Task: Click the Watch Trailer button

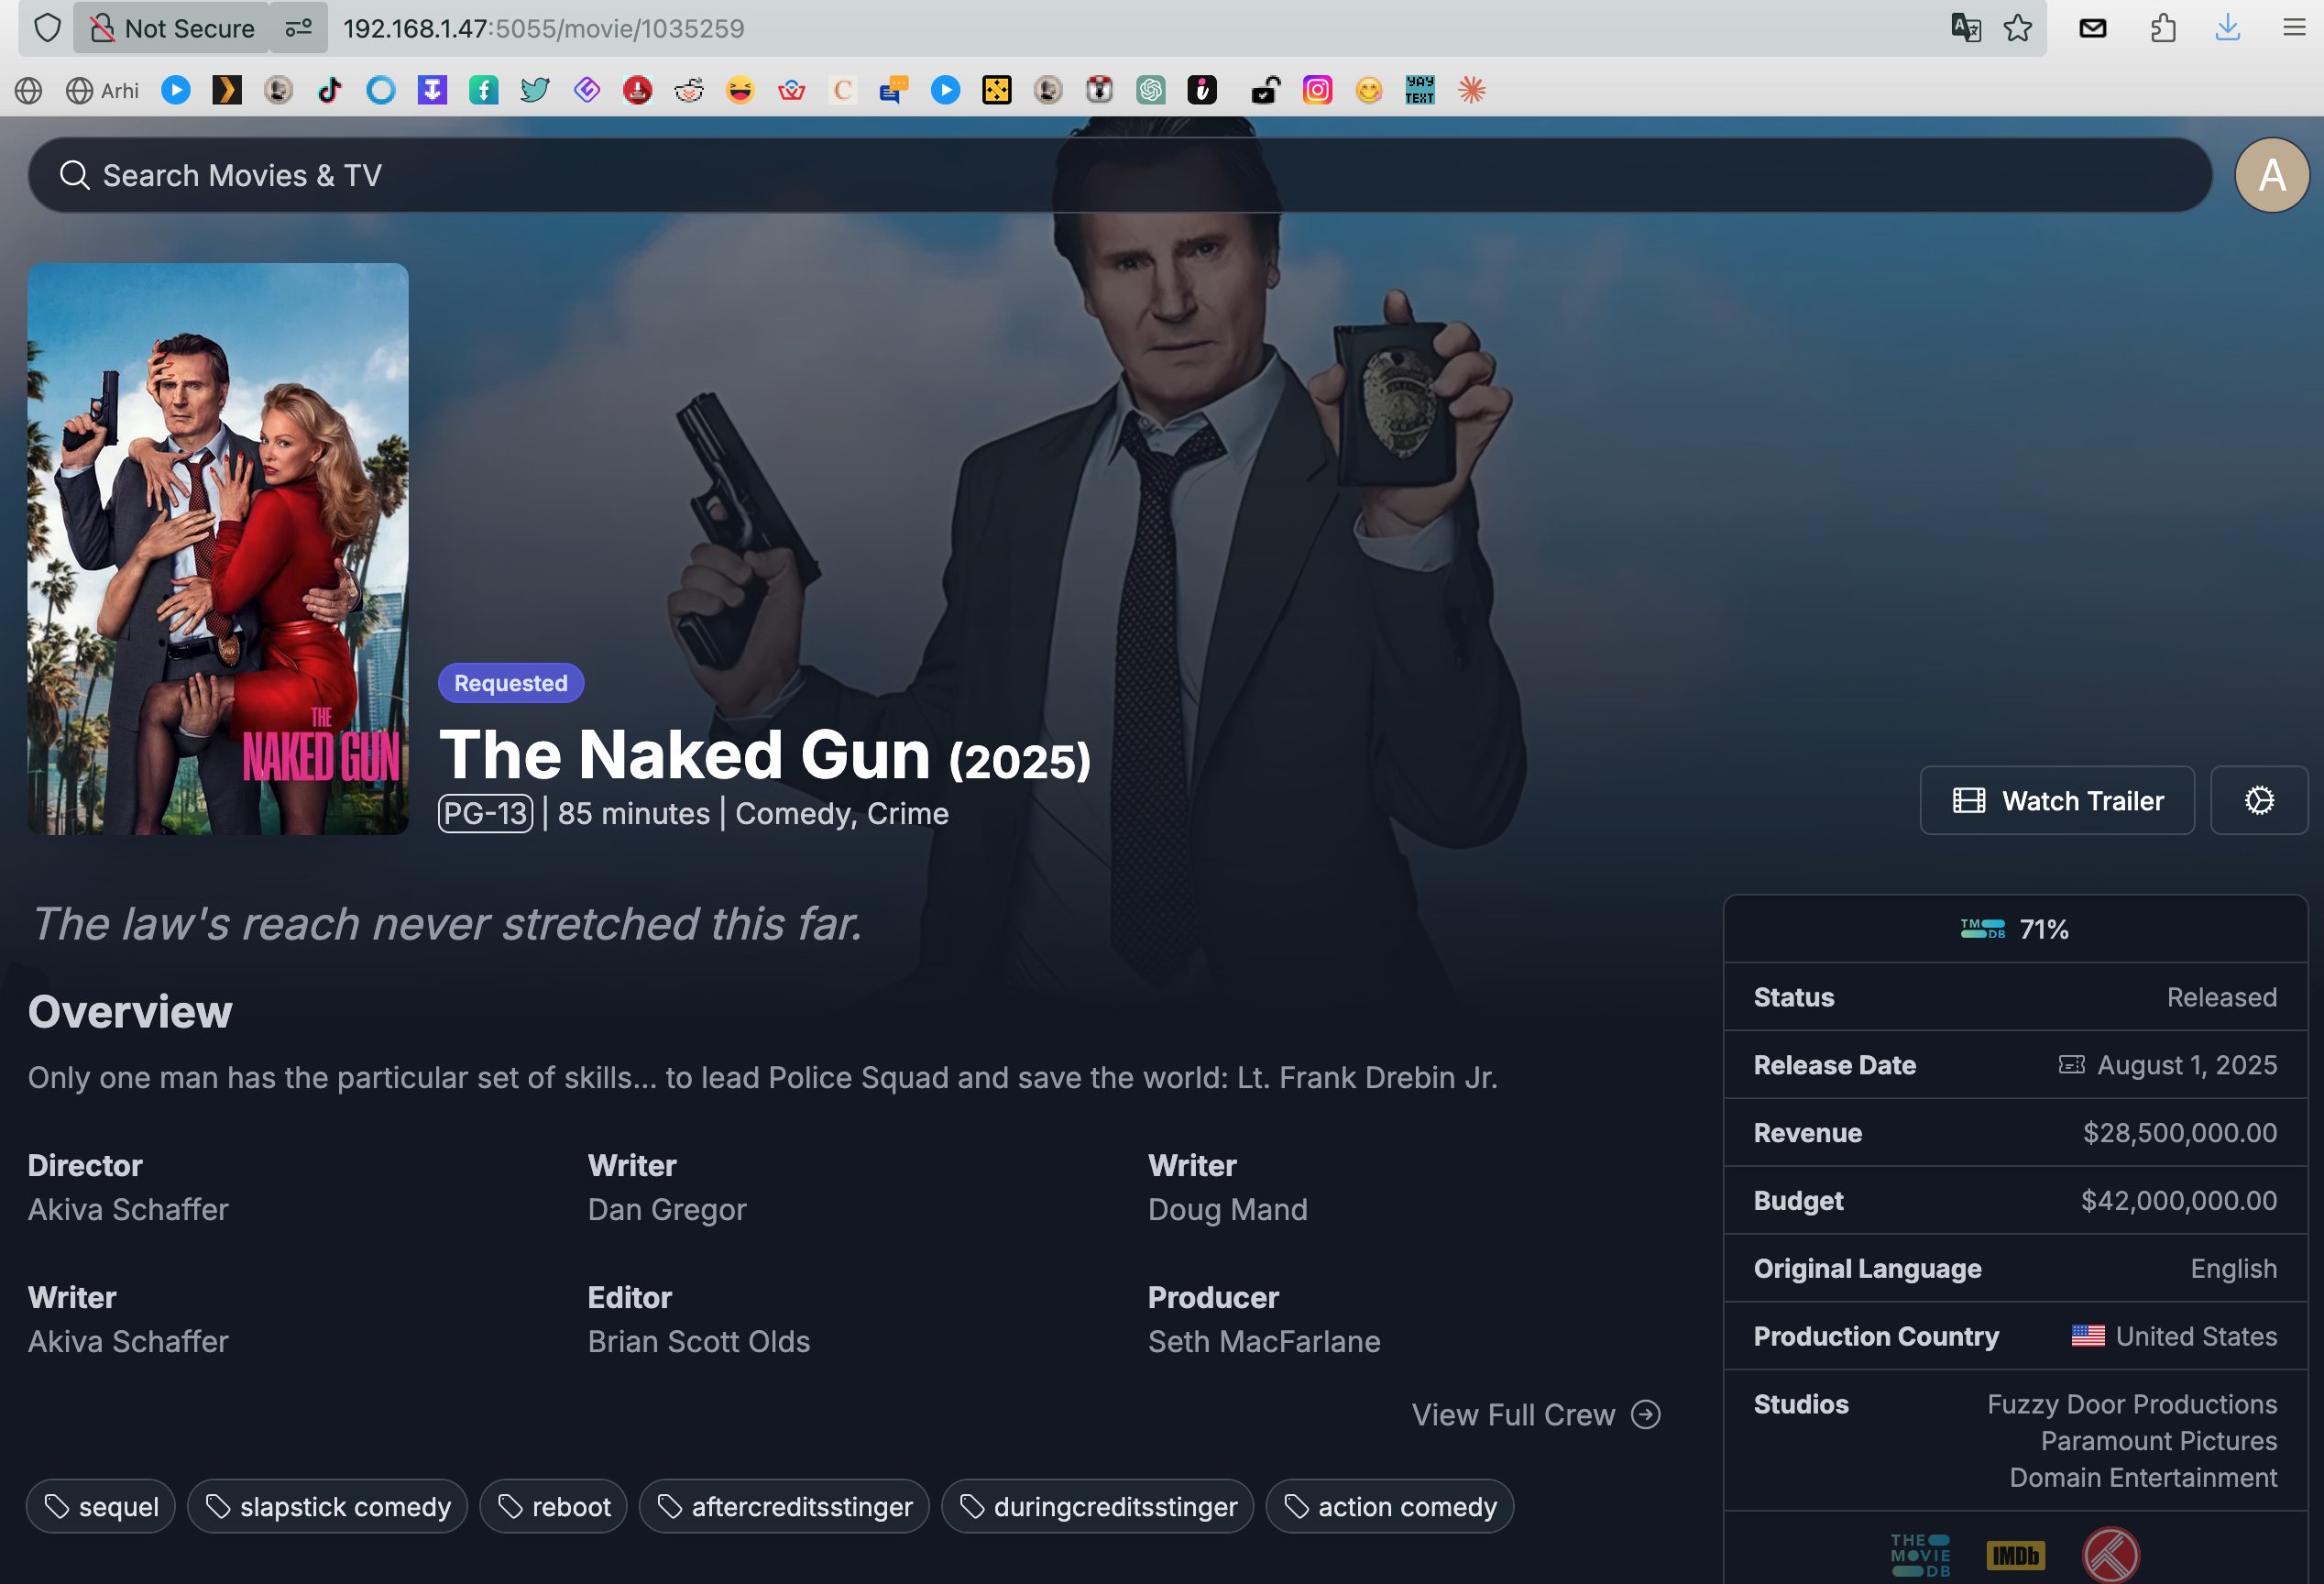Action: 2056,800
